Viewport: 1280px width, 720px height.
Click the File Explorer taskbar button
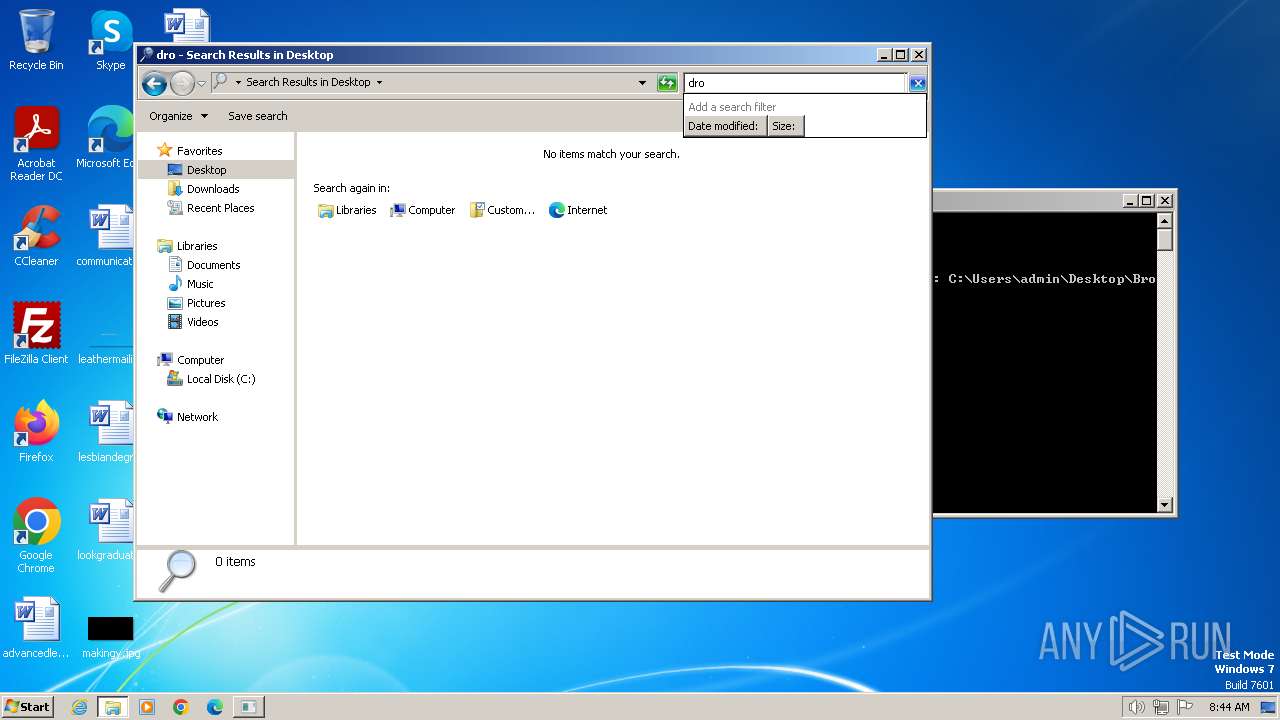tap(112, 707)
